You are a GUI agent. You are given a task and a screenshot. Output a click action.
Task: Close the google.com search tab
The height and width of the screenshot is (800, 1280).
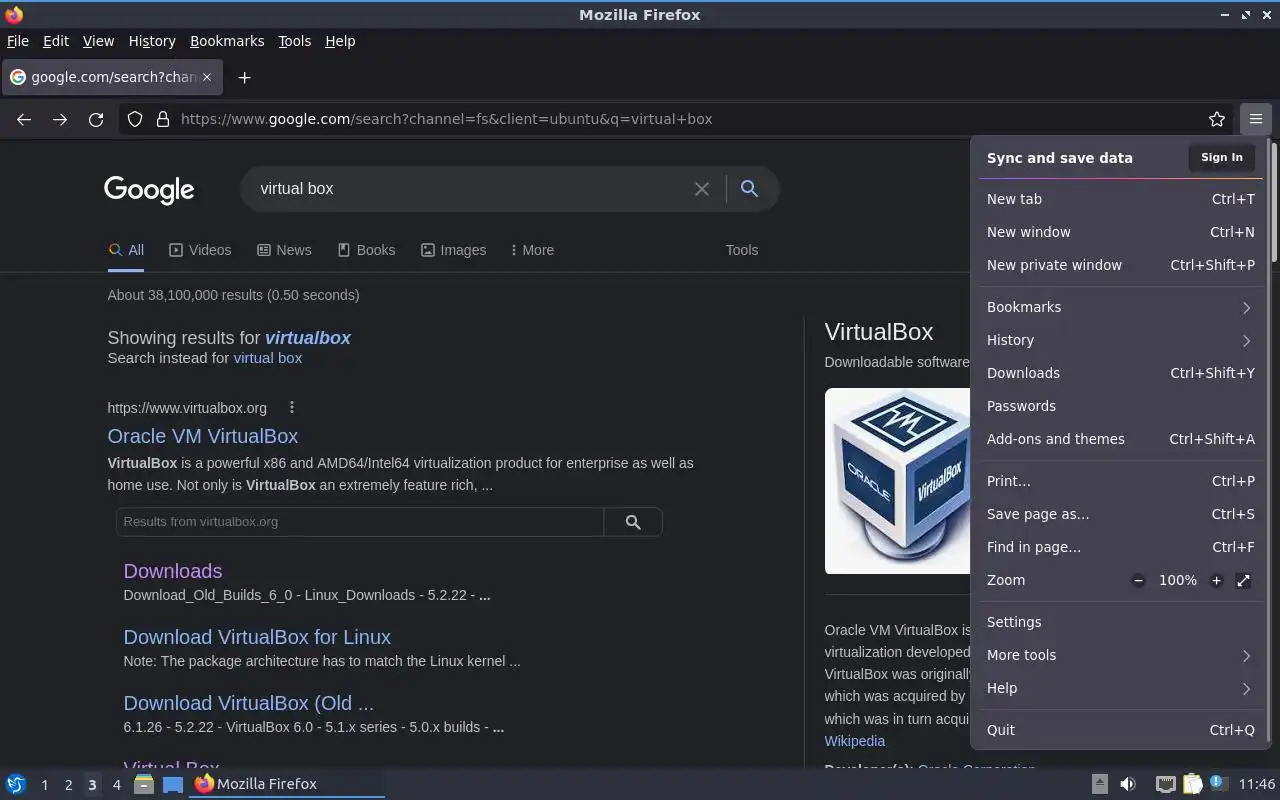point(207,77)
